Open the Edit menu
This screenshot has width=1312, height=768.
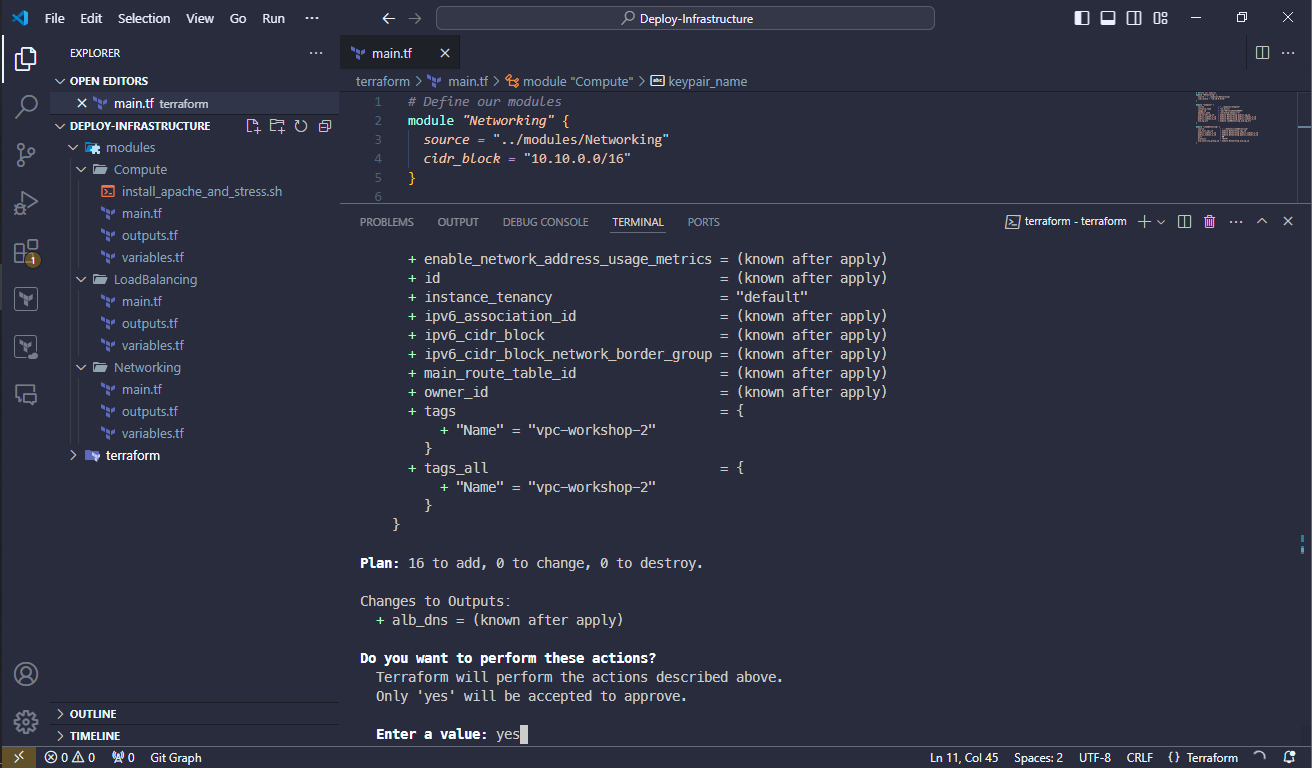point(91,18)
